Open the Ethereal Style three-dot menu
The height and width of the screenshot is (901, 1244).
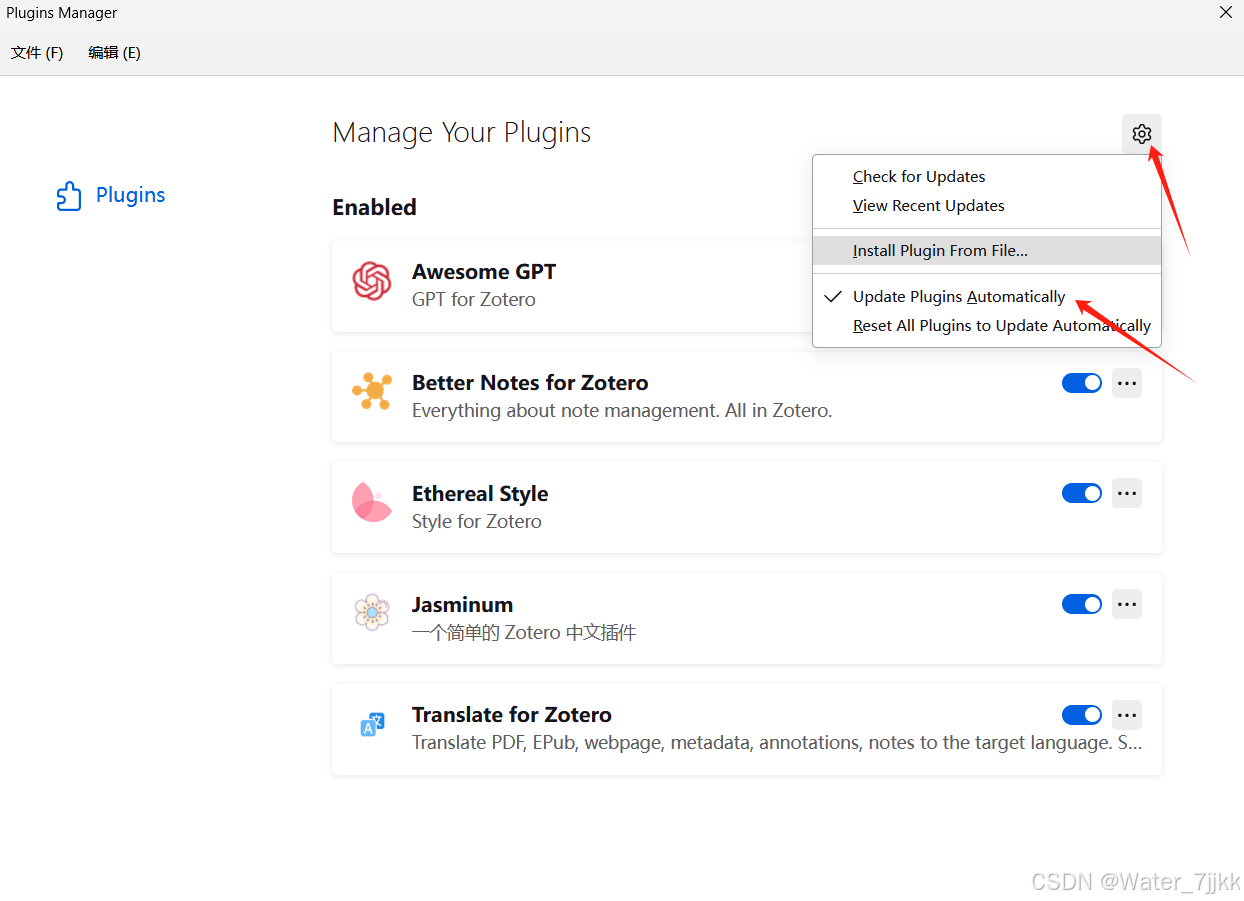pos(1127,493)
